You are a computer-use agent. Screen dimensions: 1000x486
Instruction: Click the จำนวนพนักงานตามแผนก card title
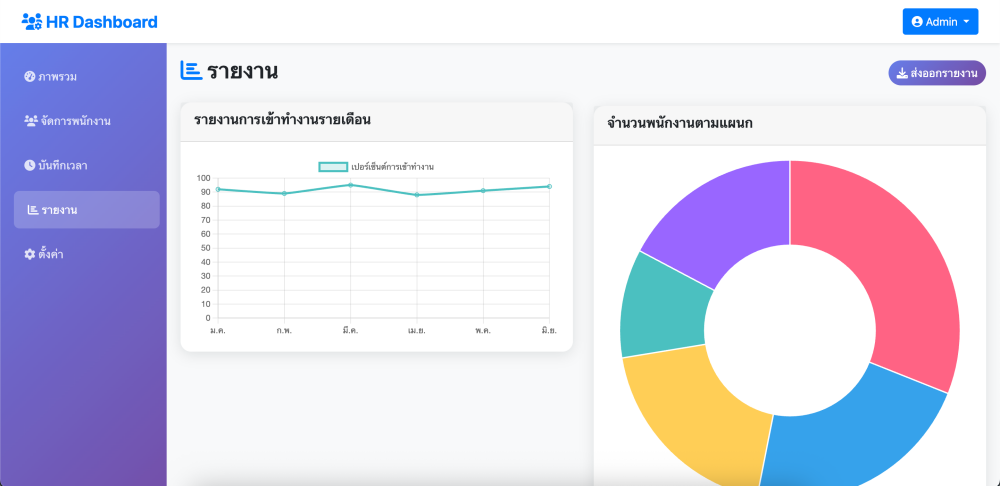(x=680, y=123)
